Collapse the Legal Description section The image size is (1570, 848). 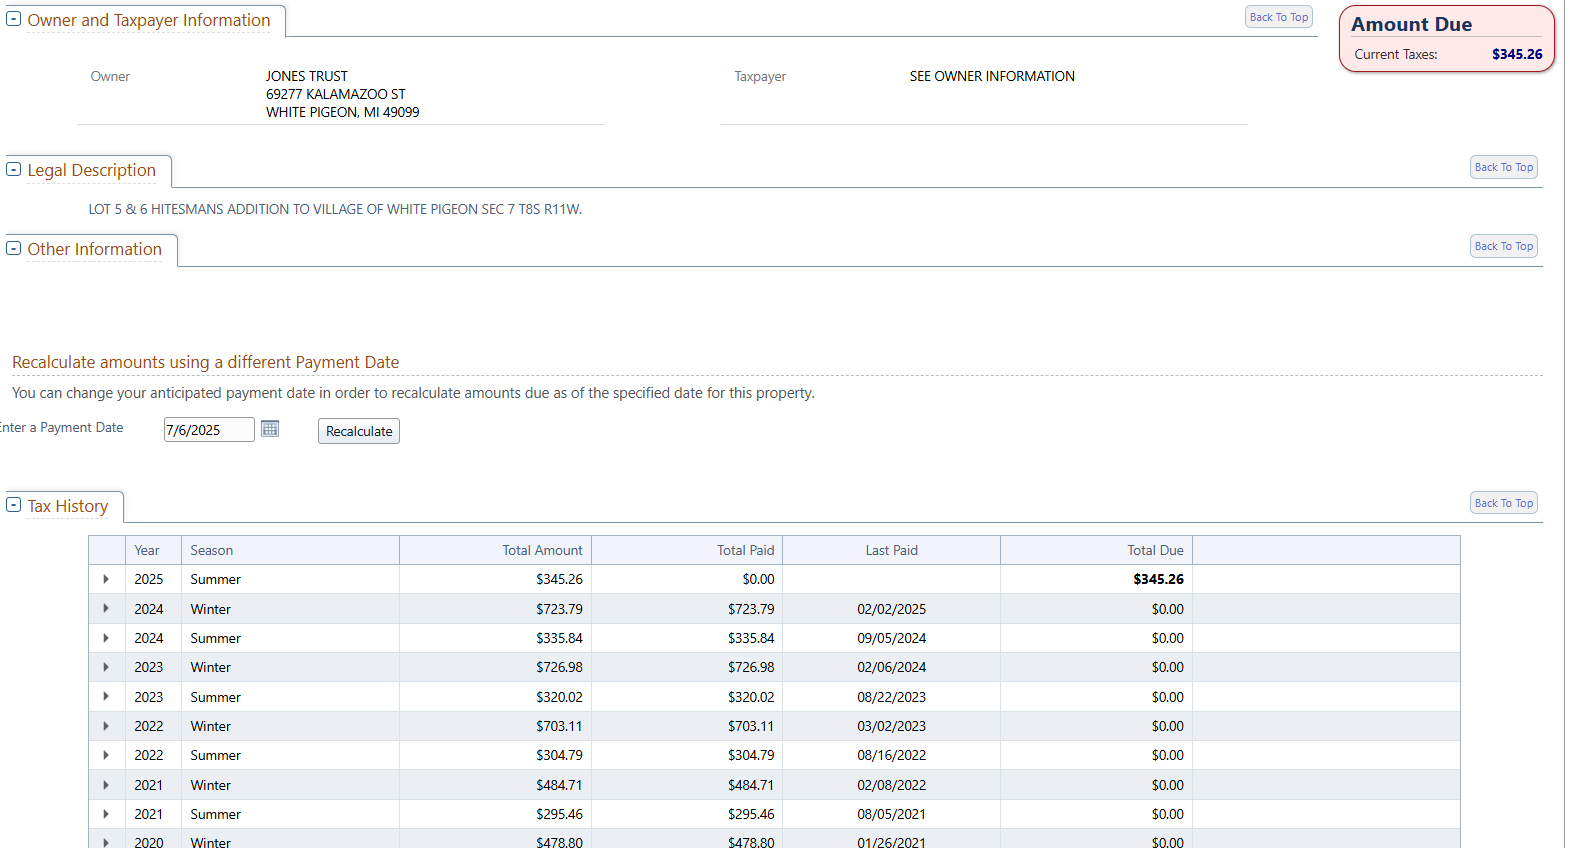14,170
